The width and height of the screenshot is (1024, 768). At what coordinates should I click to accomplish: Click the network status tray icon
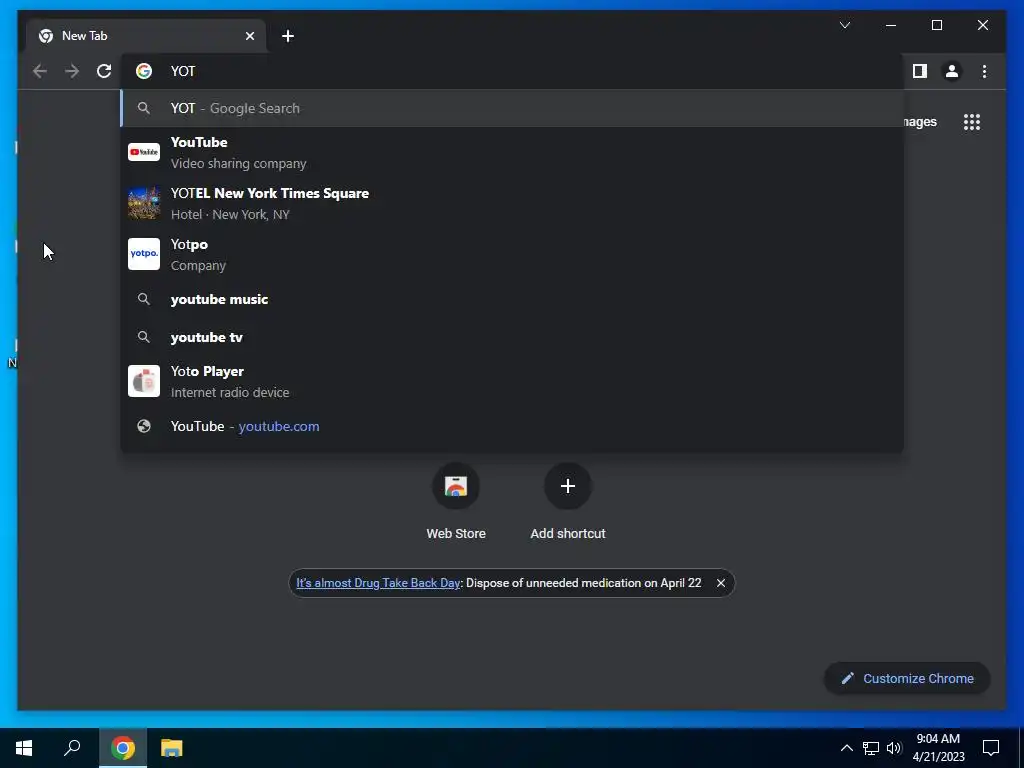pos(871,748)
